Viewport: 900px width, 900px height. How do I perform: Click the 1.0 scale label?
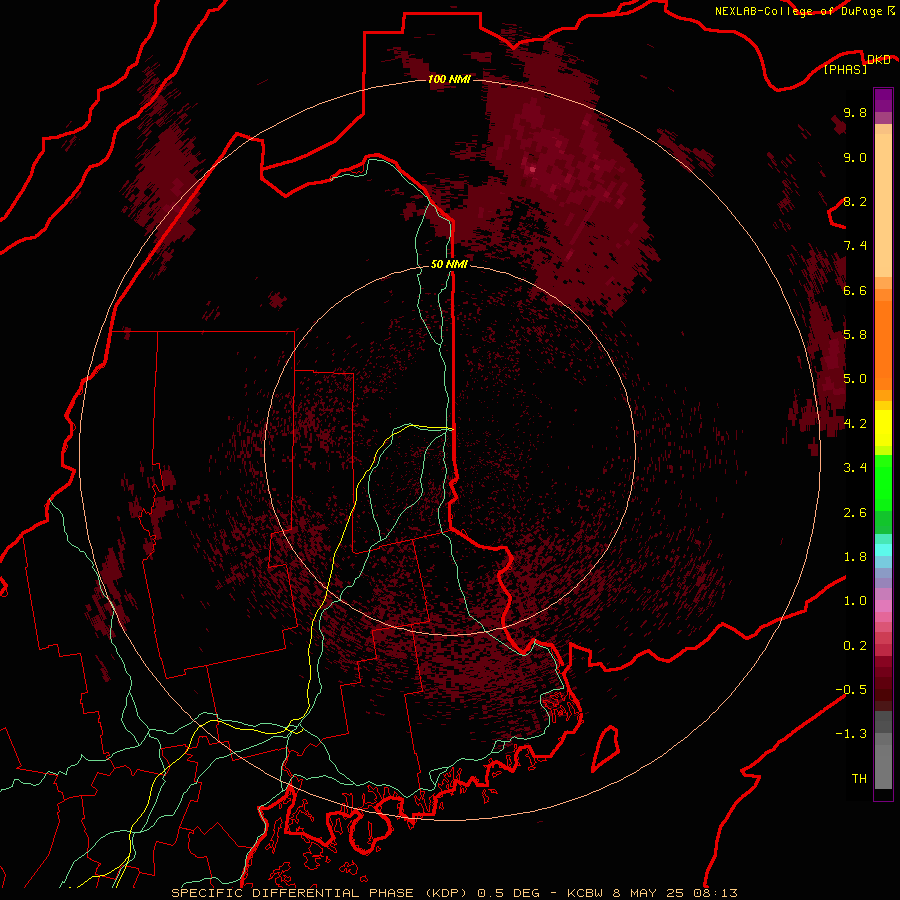tap(855, 601)
